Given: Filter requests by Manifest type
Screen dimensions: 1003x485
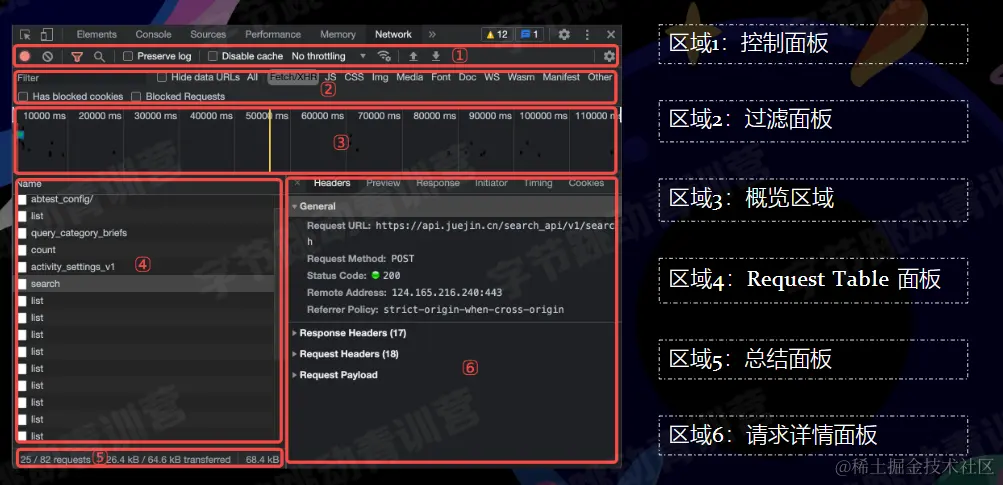Looking at the screenshot, I should [x=561, y=77].
